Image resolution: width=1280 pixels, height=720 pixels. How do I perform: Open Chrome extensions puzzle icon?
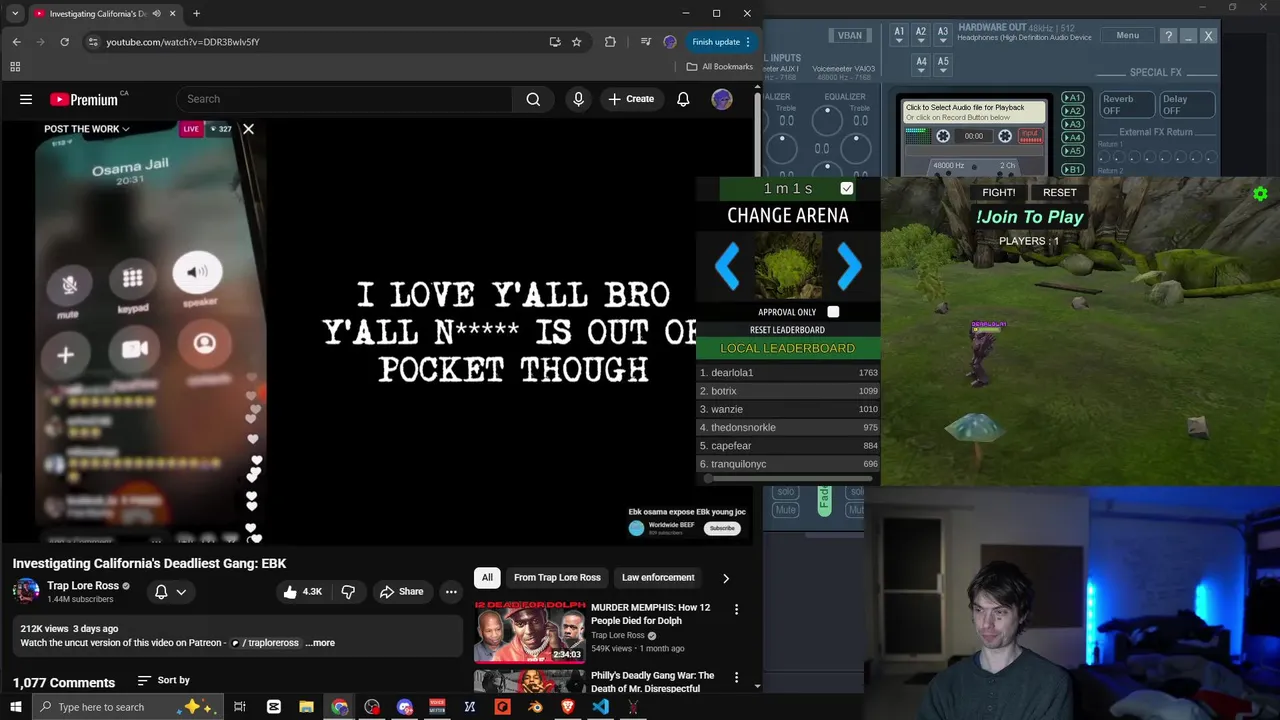coord(610,42)
